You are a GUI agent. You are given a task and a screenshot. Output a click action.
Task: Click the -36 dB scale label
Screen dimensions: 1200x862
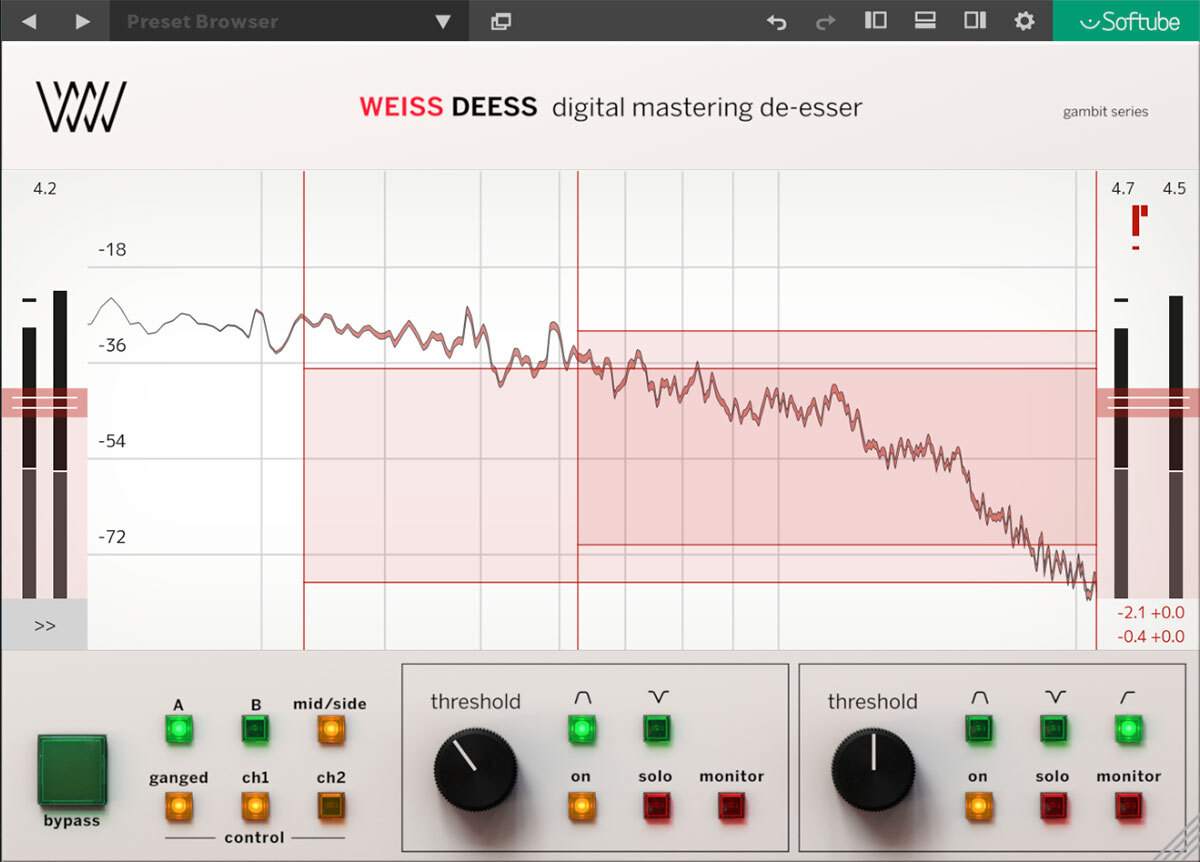point(112,345)
